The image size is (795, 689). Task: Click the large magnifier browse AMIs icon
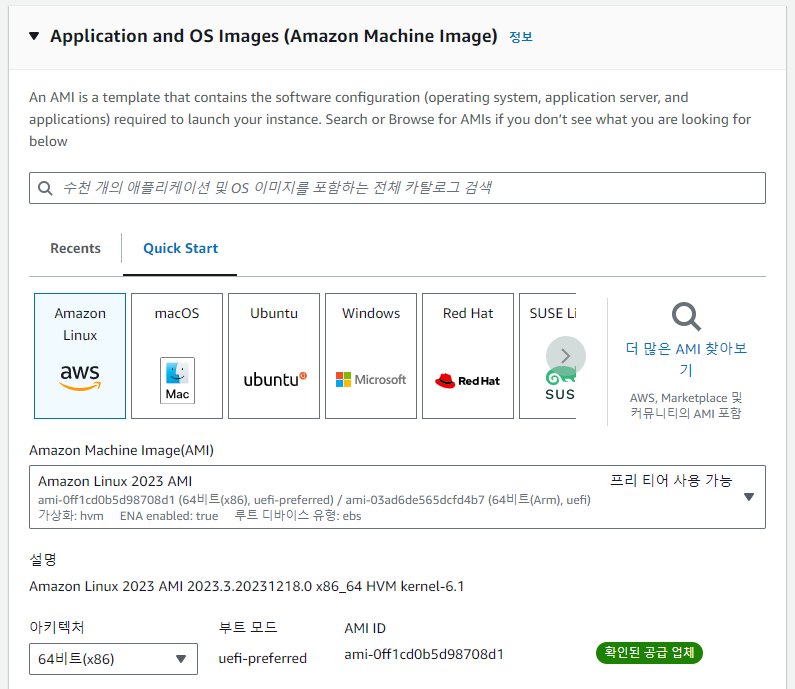coord(686,316)
